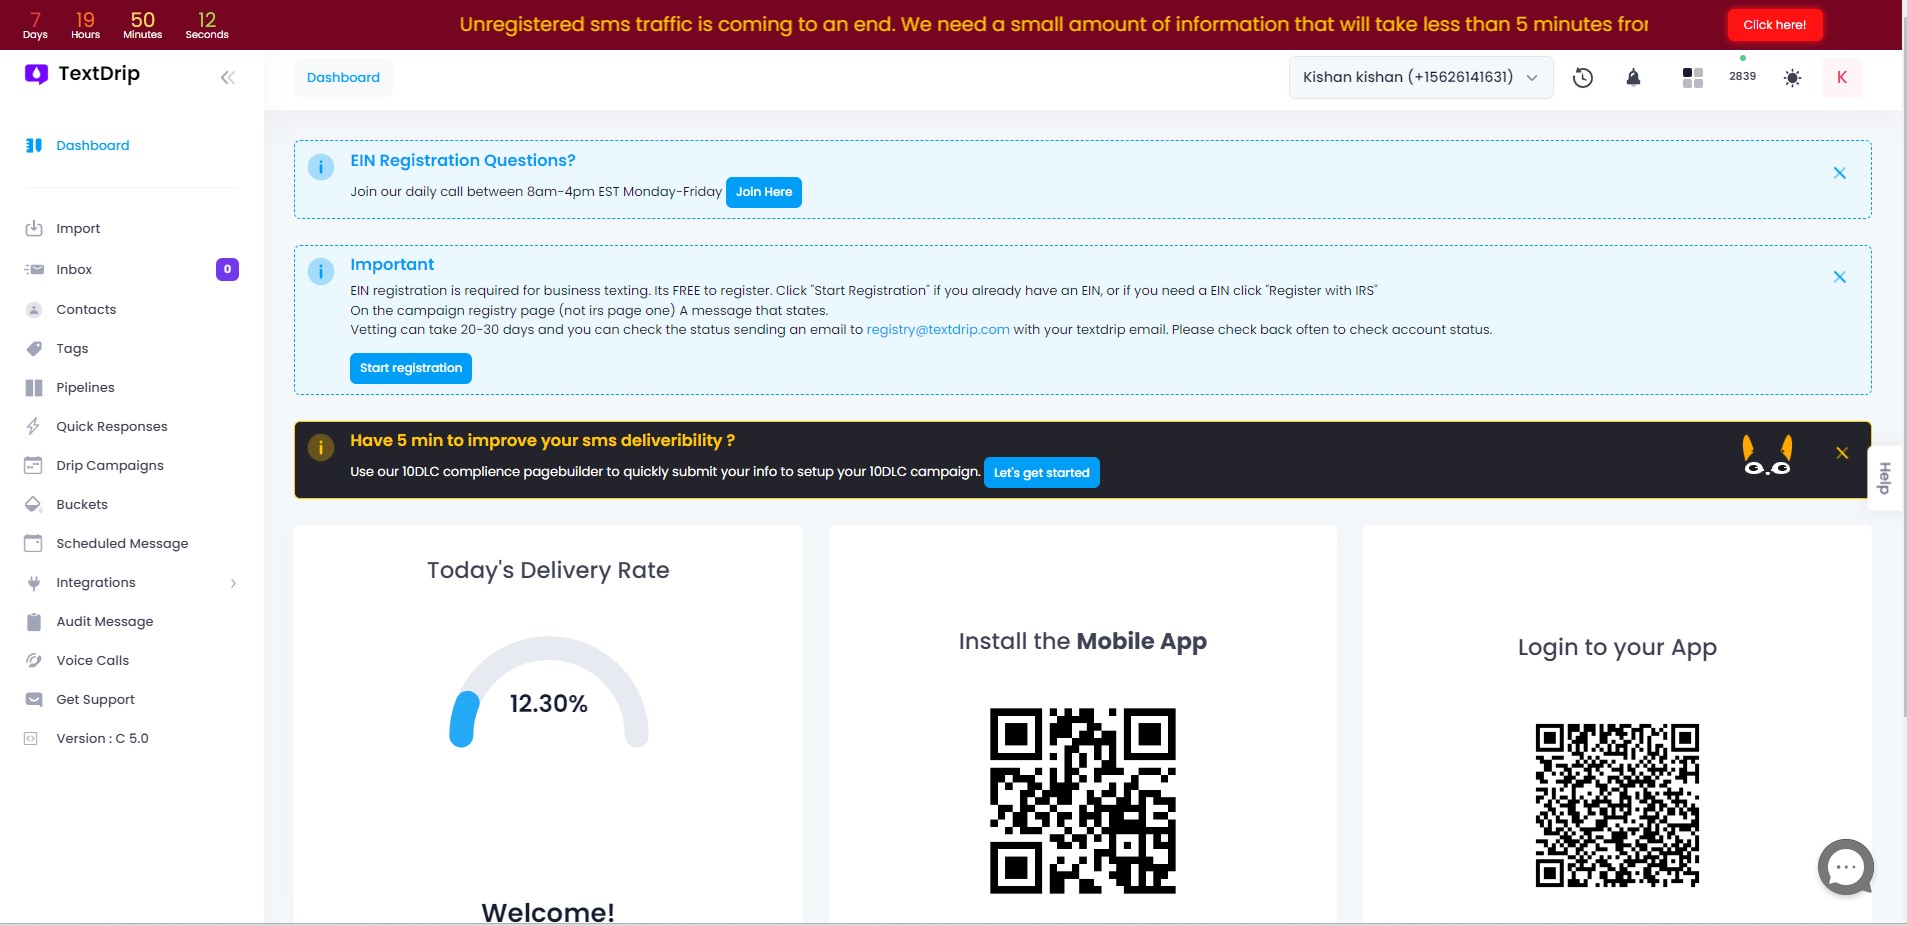
Task: Open the history clock icon
Action: [1582, 78]
